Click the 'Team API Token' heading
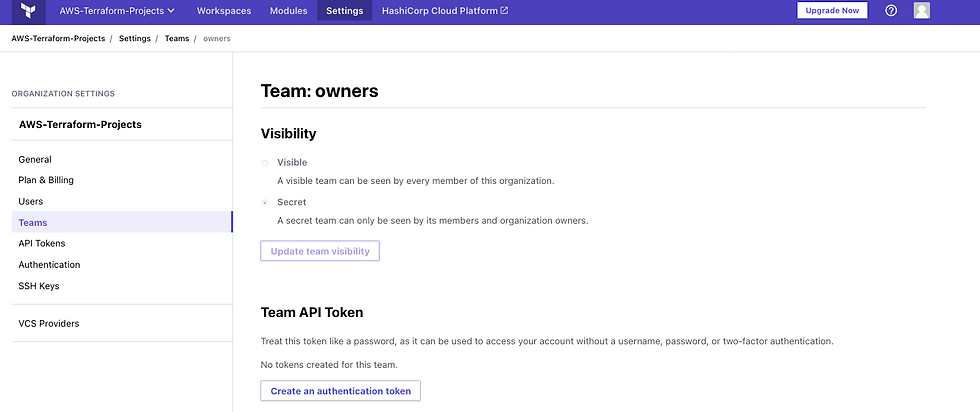 pos(312,312)
